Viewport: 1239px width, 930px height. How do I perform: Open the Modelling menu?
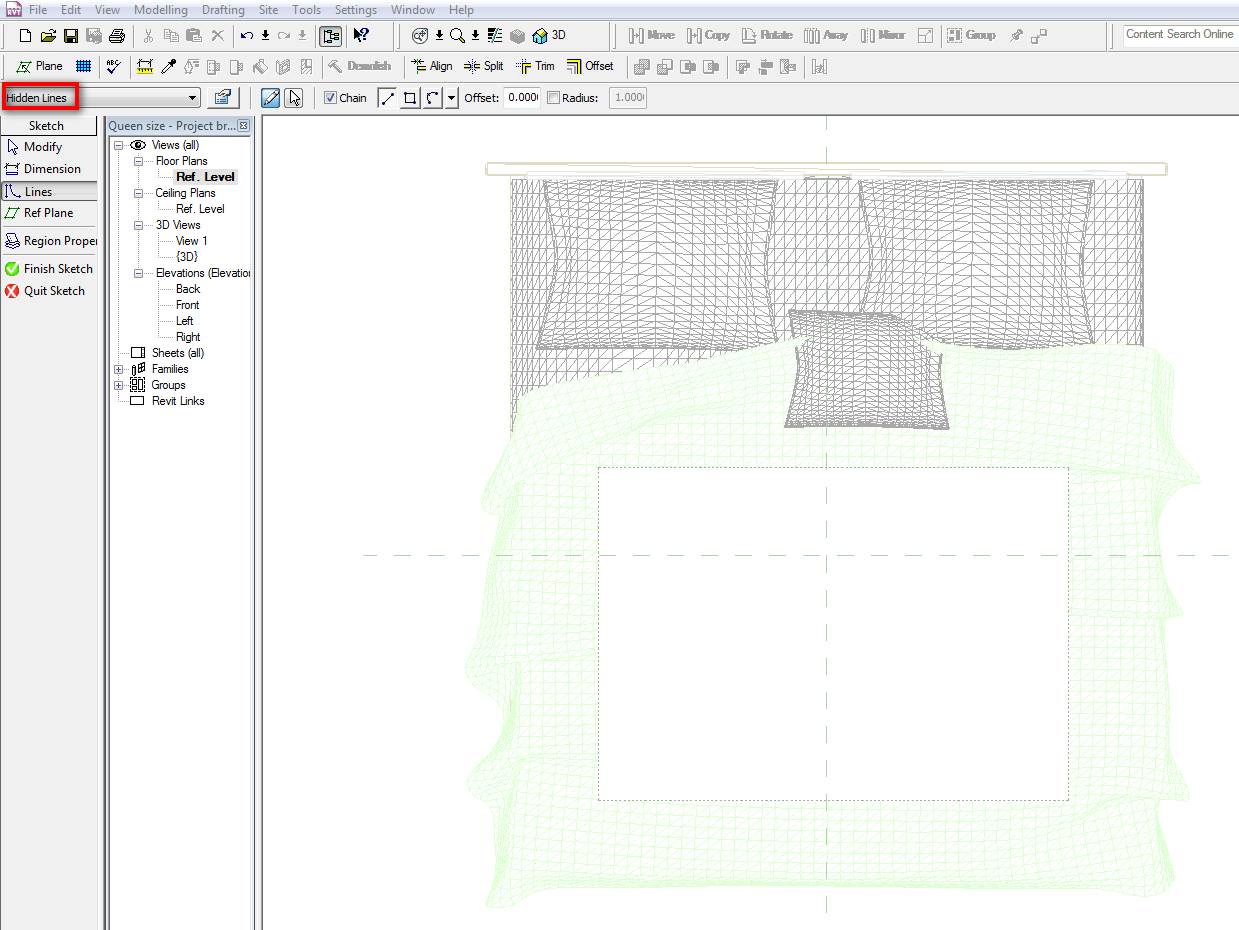(160, 10)
